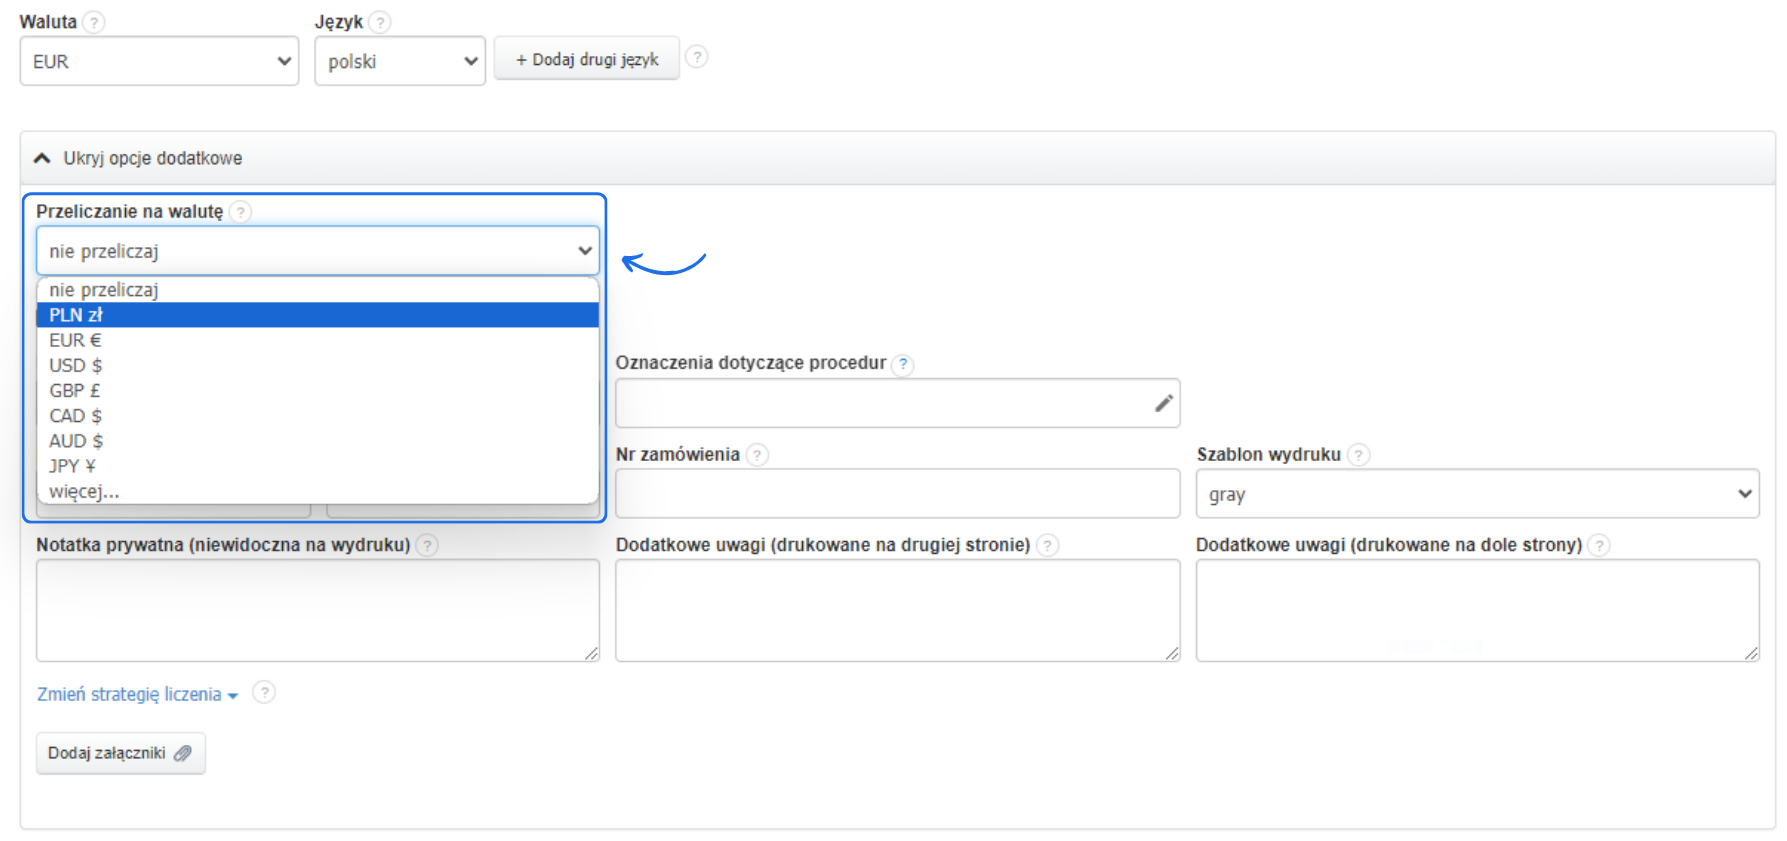Open Zmień strategię liczenia link
Screen dimensions: 1787x841
[x=136, y=694]
